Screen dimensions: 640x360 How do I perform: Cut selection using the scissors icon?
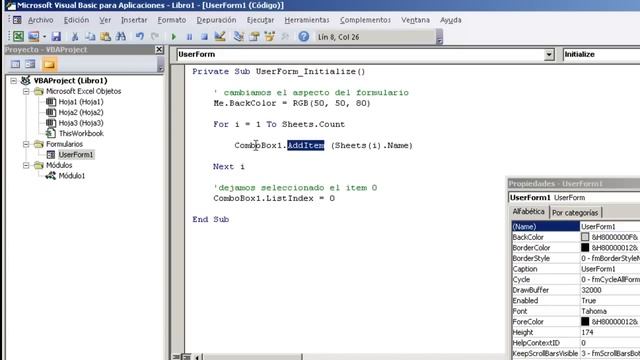click(75, 37)
